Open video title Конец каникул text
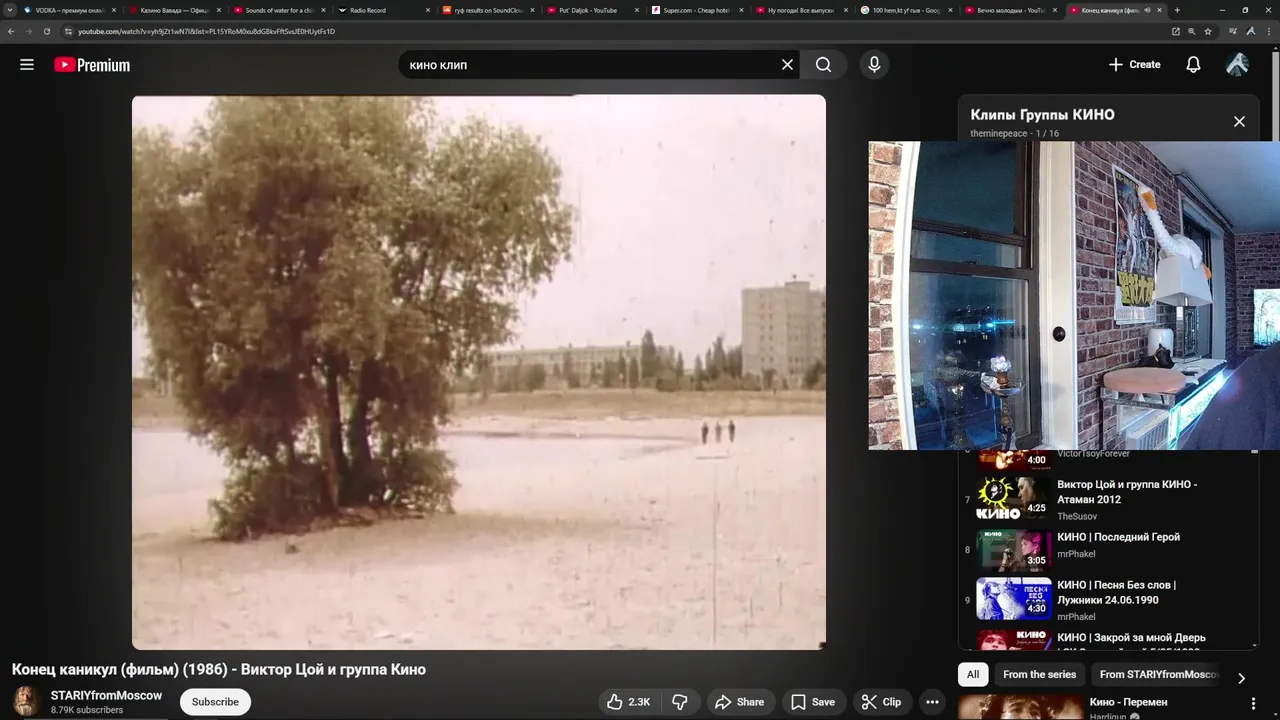 click(x=219, y=670)
